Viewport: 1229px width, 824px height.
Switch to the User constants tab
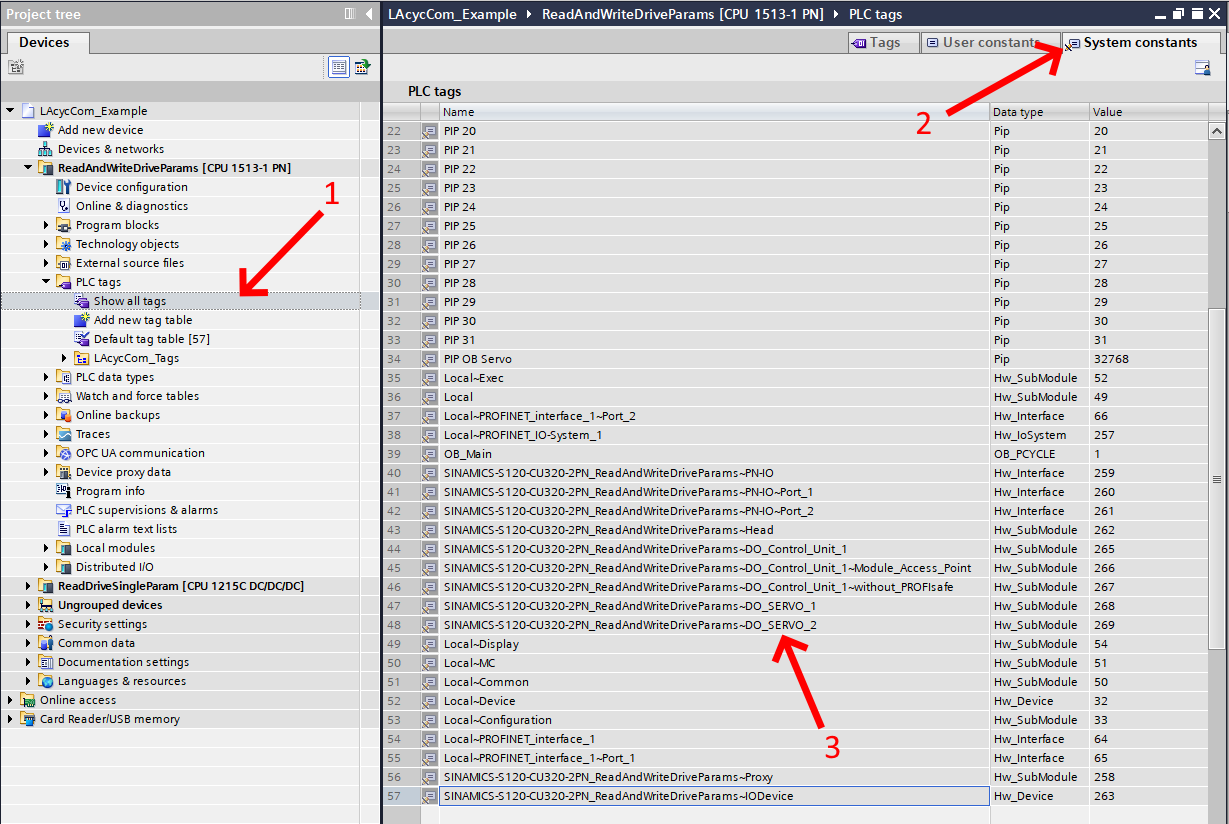click(x=990, y=43)
